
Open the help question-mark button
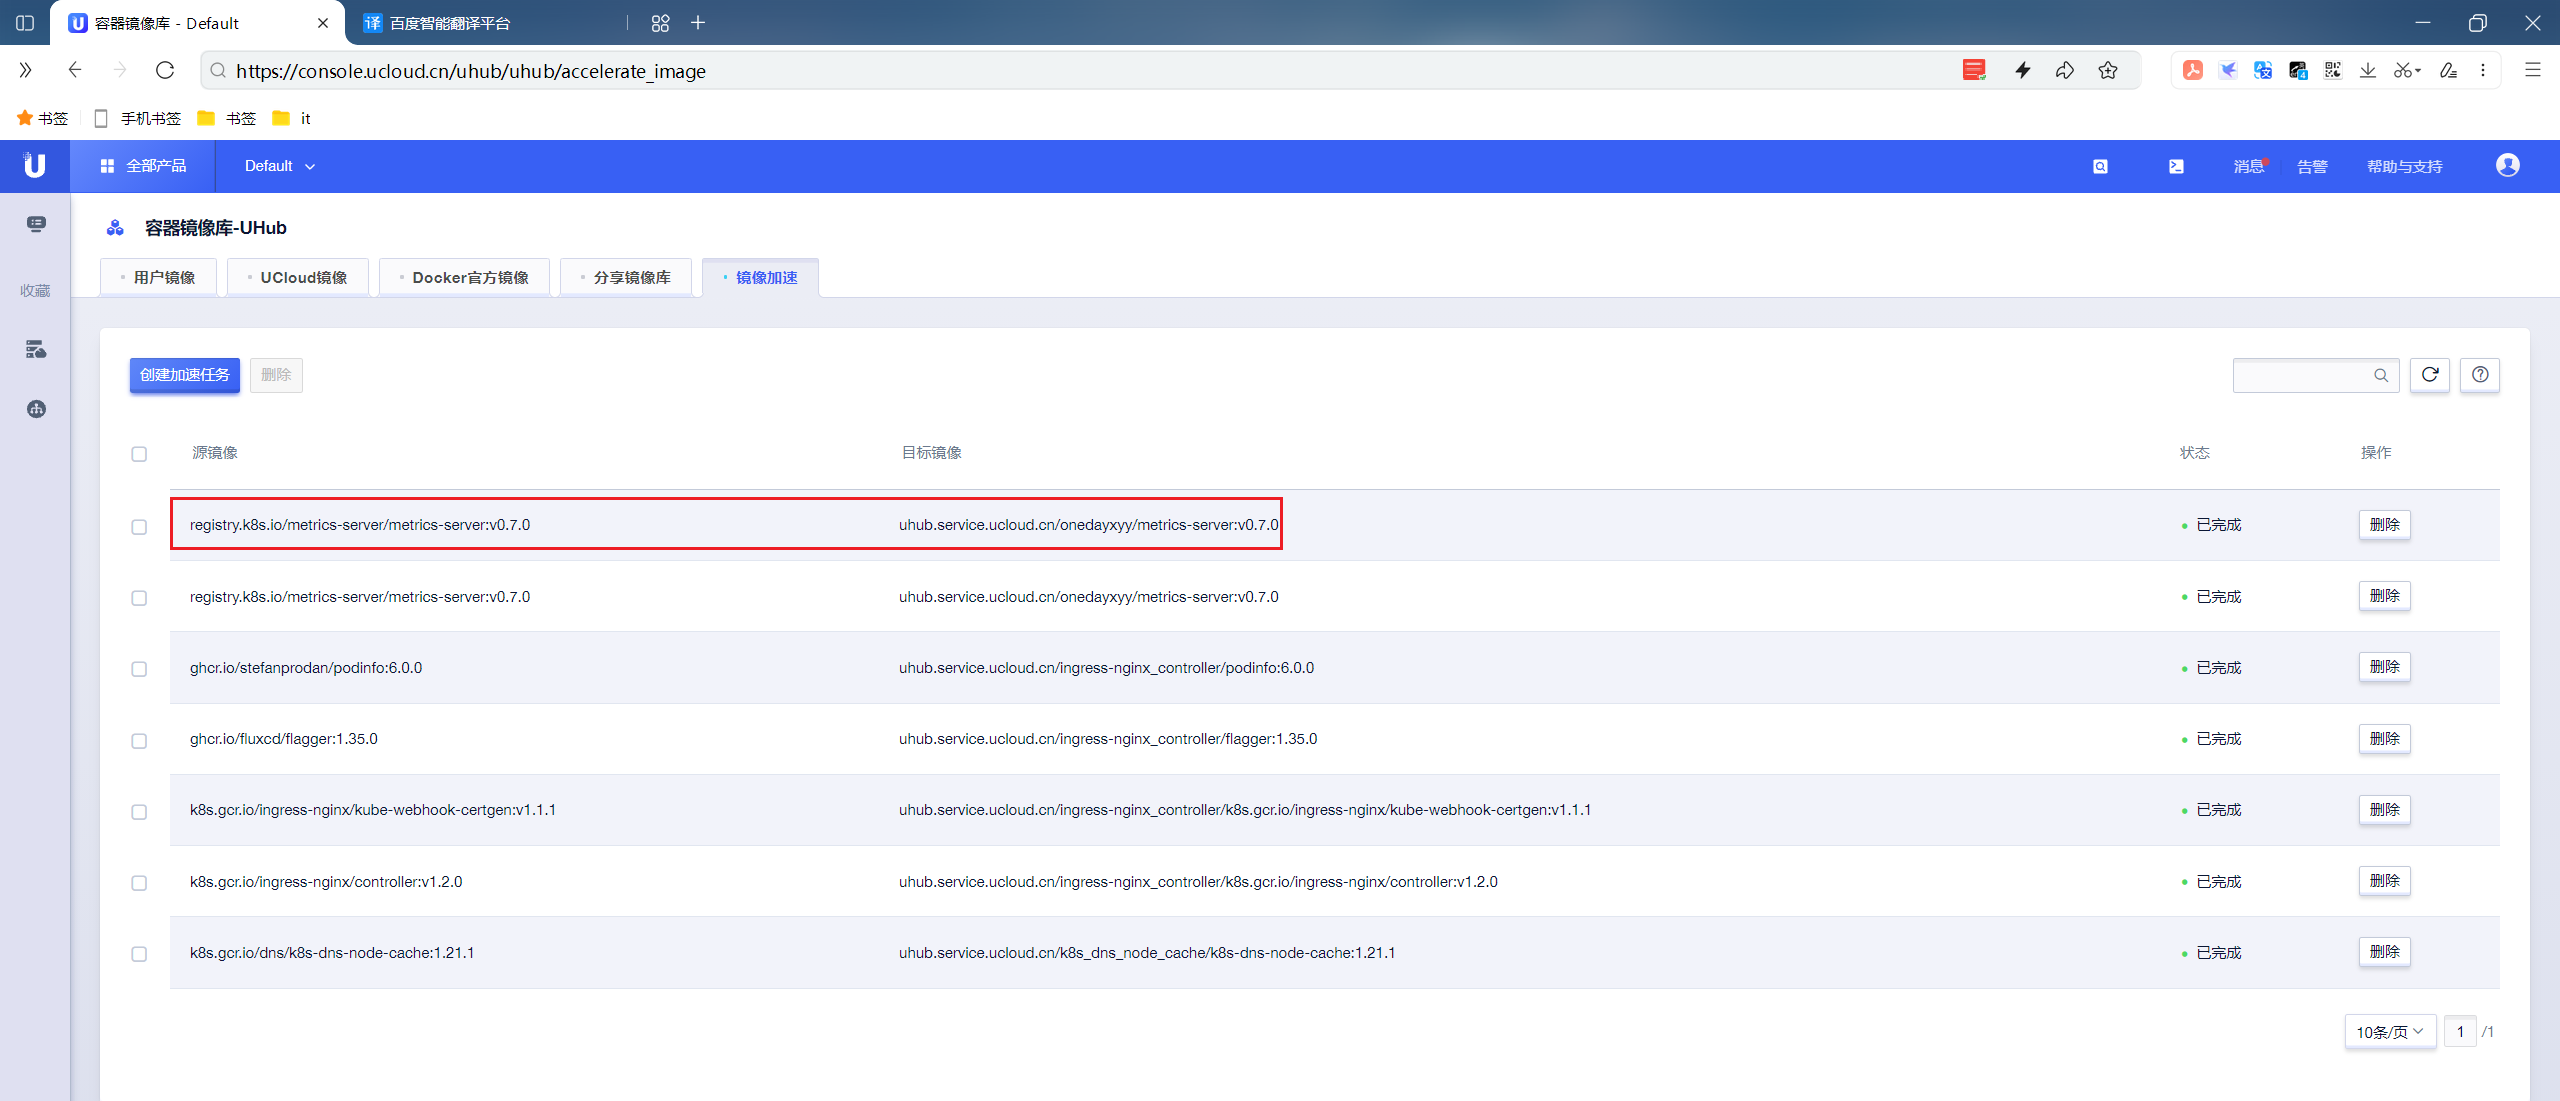2480,375
